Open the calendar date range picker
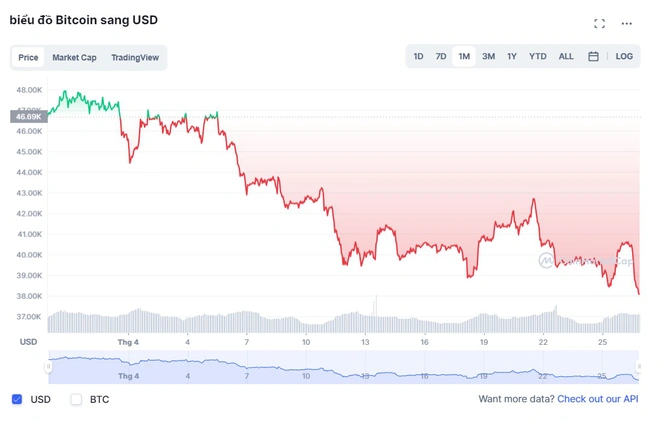Screen dimensions: 660x421 pyautogui.click(x=593, y=57)
